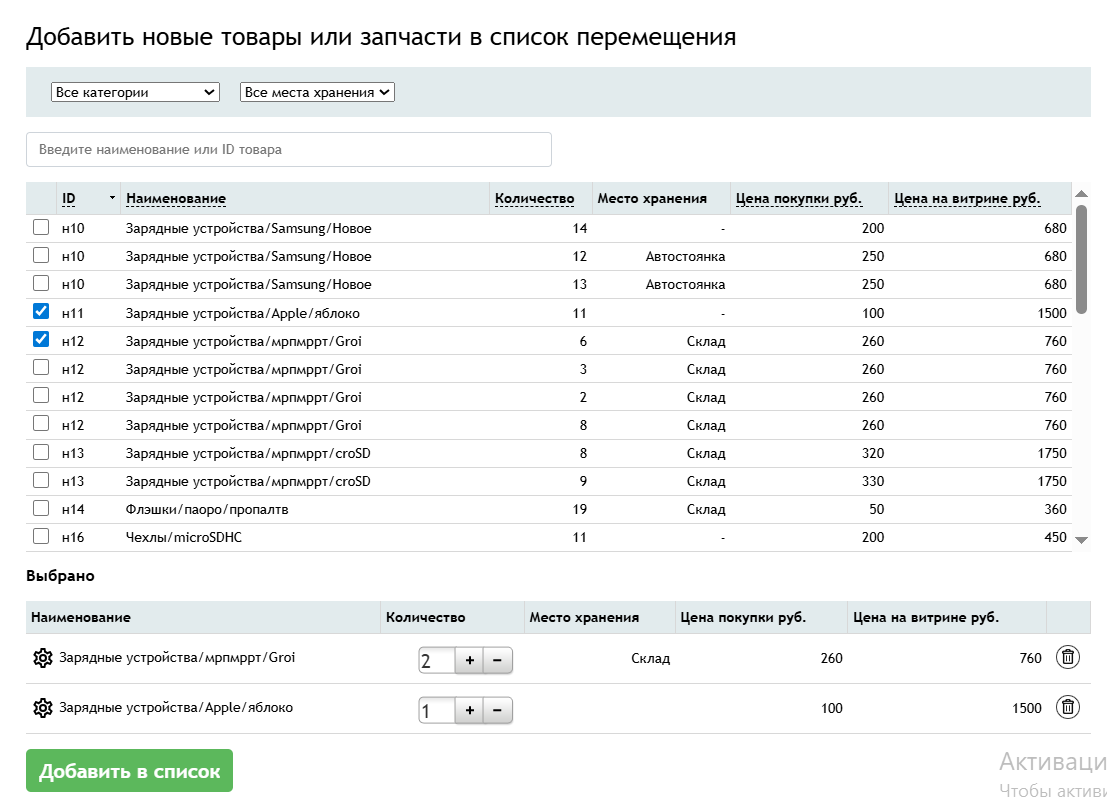Decrease quantity with minus for the Apple/яблоко item

coord(498,710)
